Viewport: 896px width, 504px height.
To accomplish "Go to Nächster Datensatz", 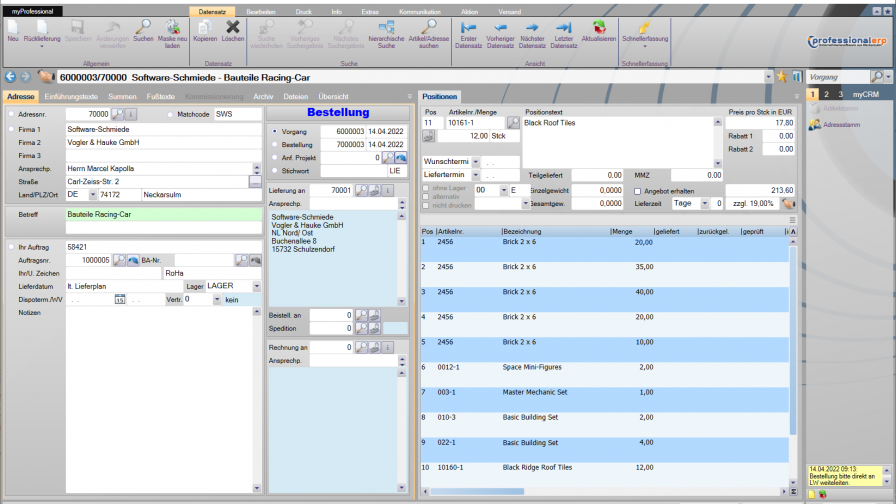I will 532,28.
